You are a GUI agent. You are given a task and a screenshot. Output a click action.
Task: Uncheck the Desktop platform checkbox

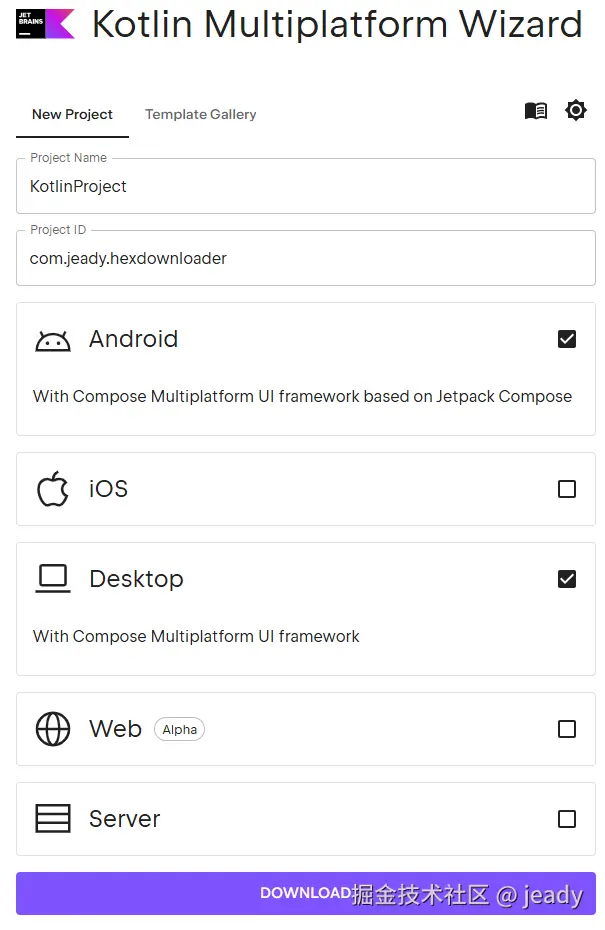[567, 579]
